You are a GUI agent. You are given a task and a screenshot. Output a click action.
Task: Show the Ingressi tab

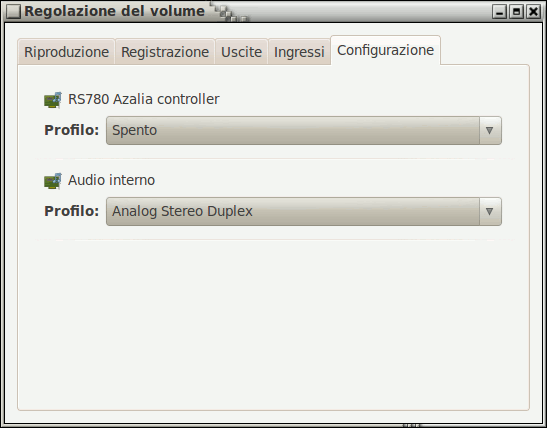[299, 52]
